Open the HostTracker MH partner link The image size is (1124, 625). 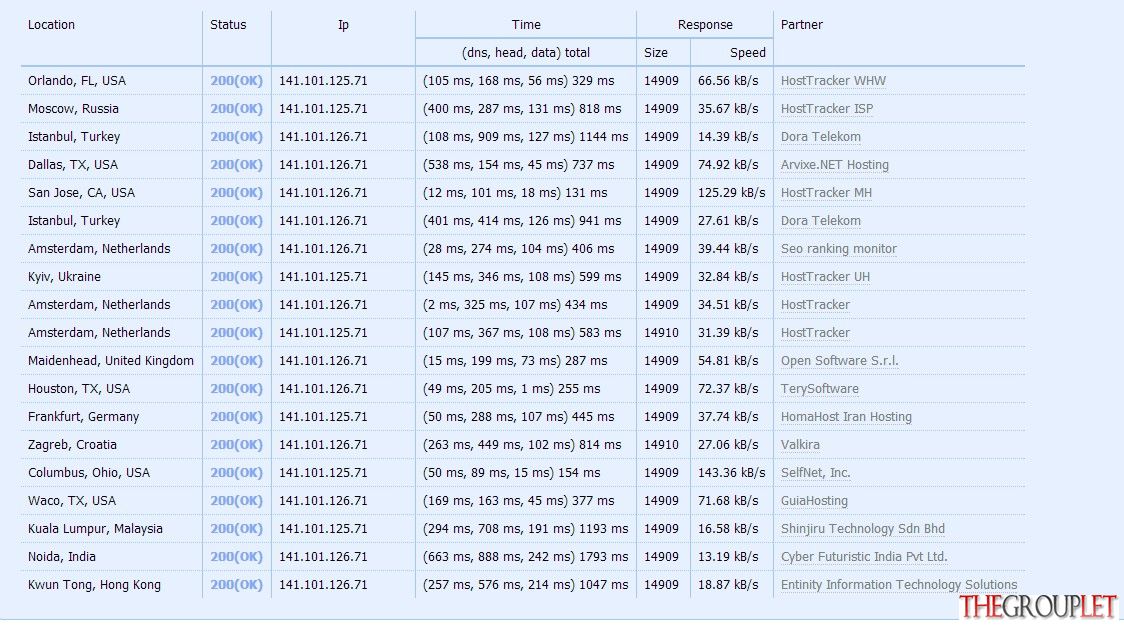(x=826, y=193)
